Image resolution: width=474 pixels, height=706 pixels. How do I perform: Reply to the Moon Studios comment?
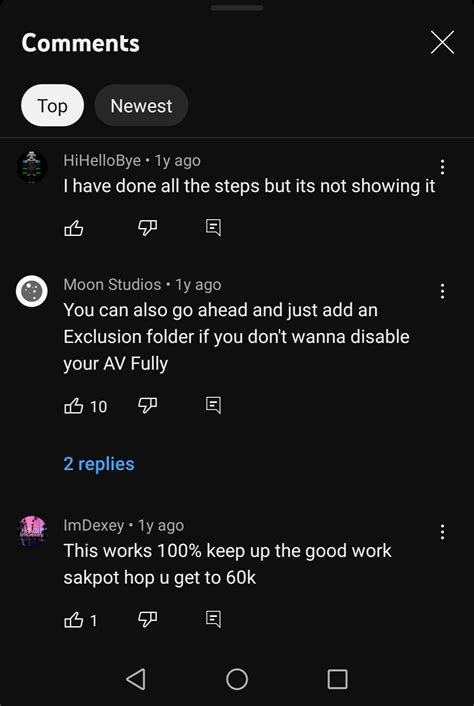pos(213,405)
